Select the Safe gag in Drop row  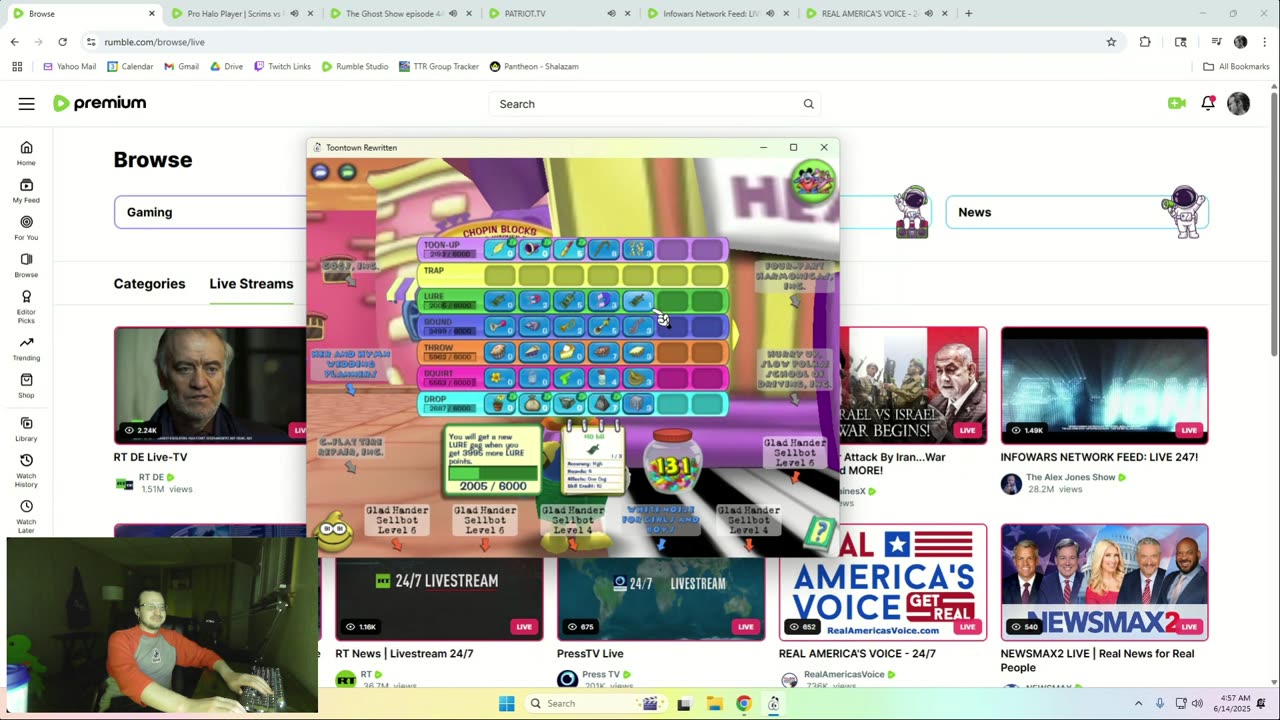click(636, 404)
